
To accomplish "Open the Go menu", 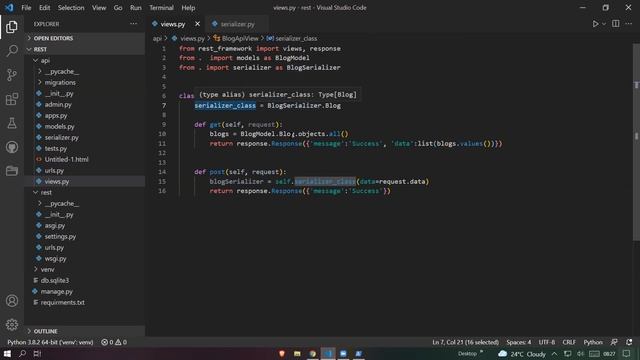I will (118, 8).
